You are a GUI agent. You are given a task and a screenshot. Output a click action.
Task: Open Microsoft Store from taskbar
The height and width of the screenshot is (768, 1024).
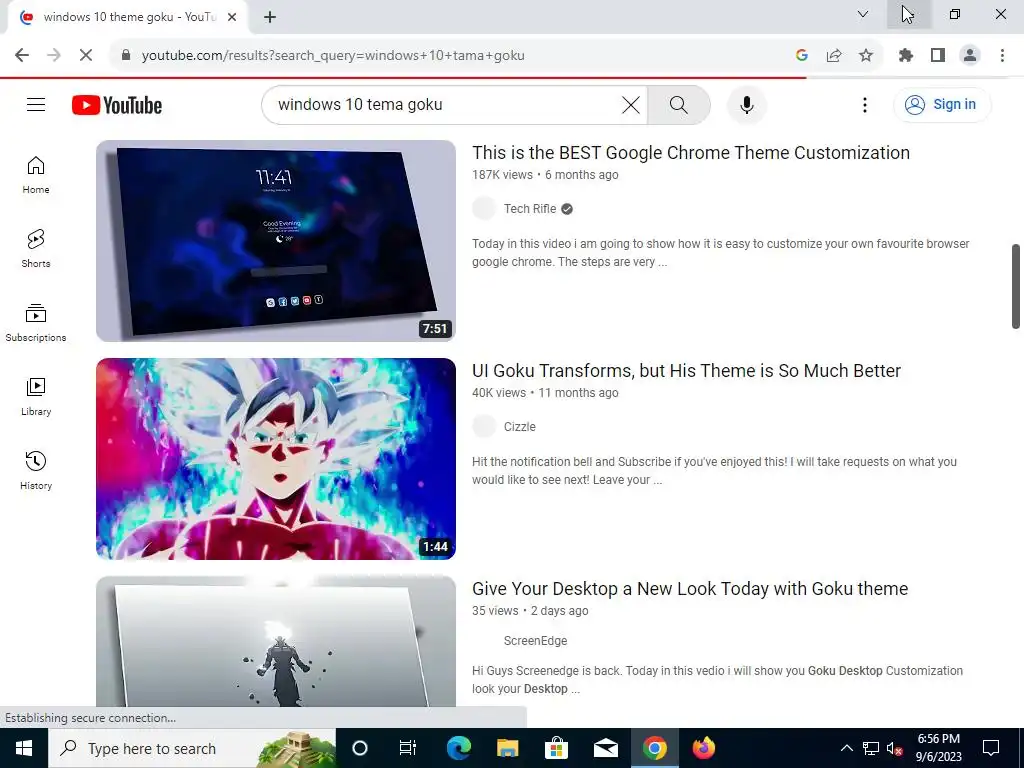tap(556, 748)
